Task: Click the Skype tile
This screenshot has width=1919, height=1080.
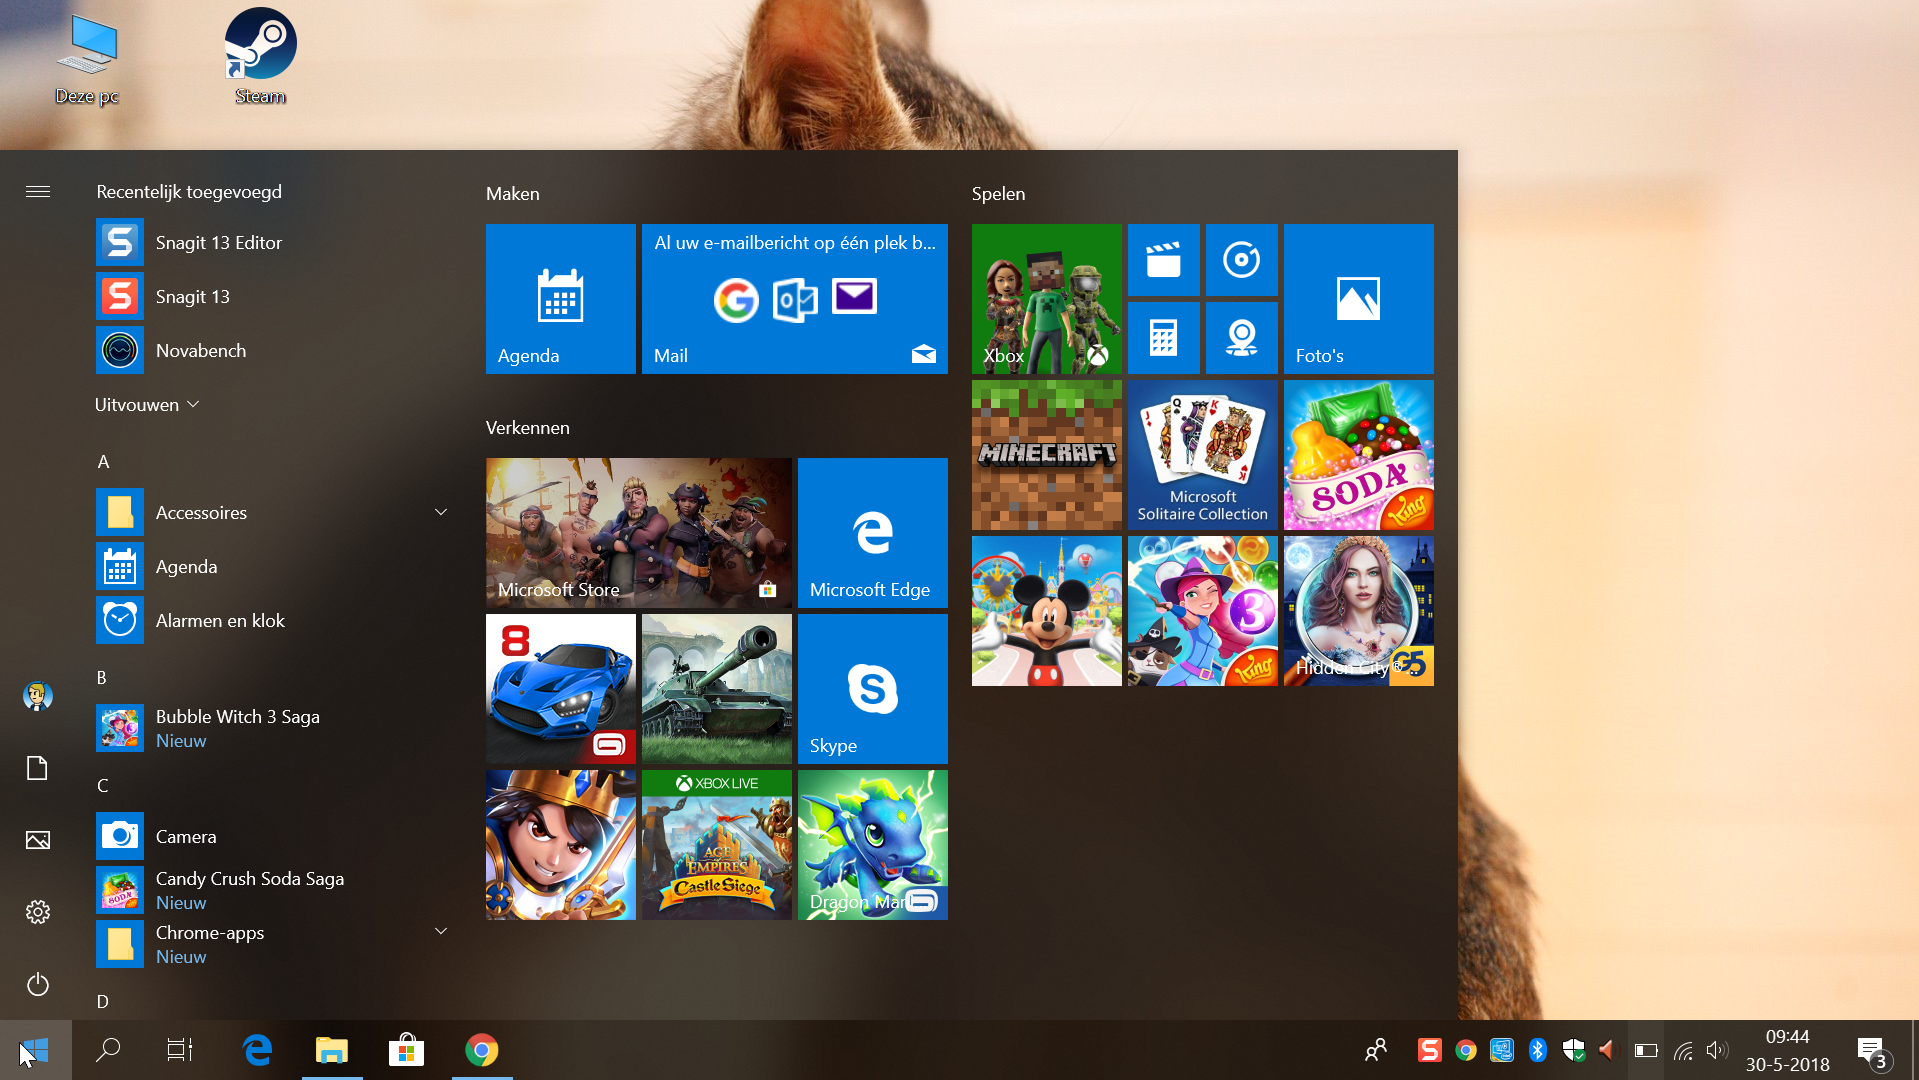Action: point(872,689)
